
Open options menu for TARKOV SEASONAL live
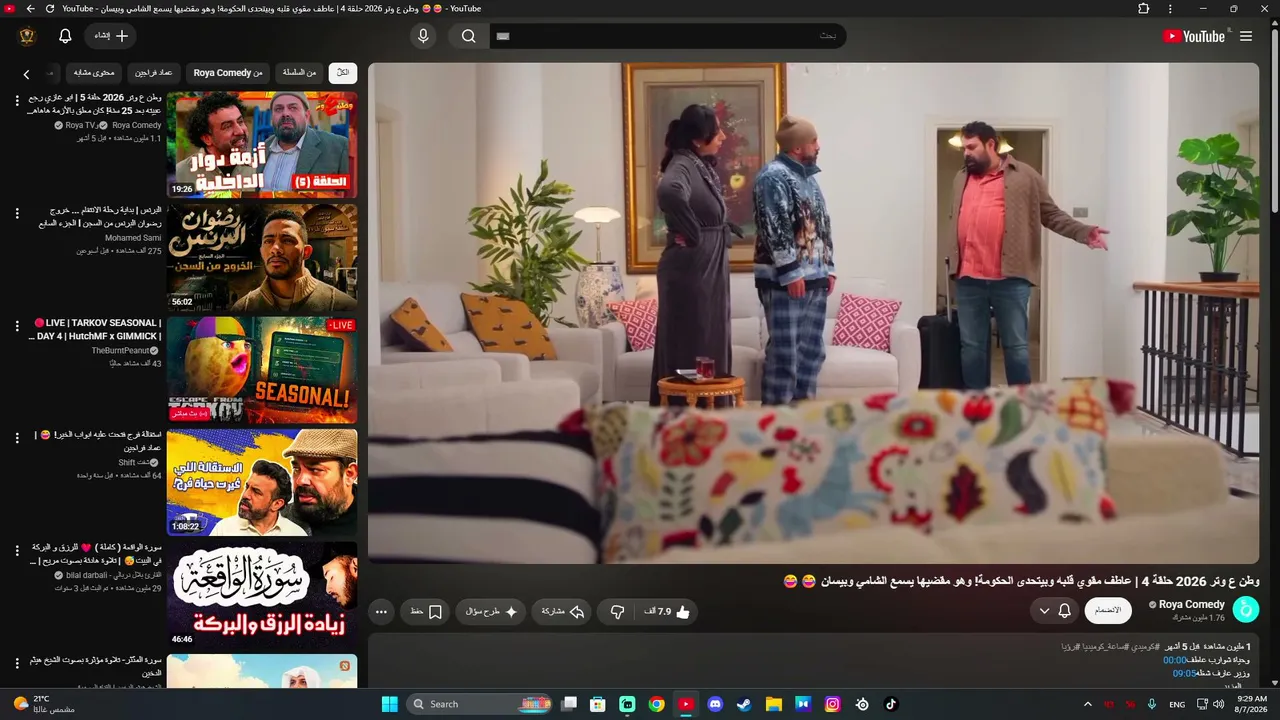click(x=17, y=326)
